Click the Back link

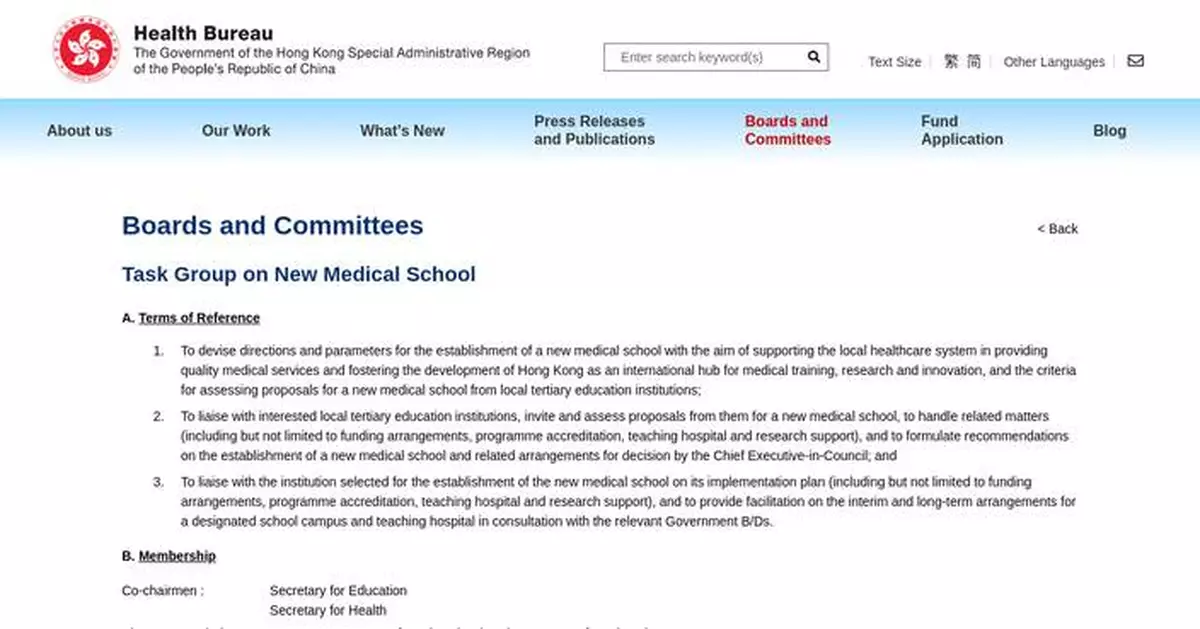click(1058, 229)
